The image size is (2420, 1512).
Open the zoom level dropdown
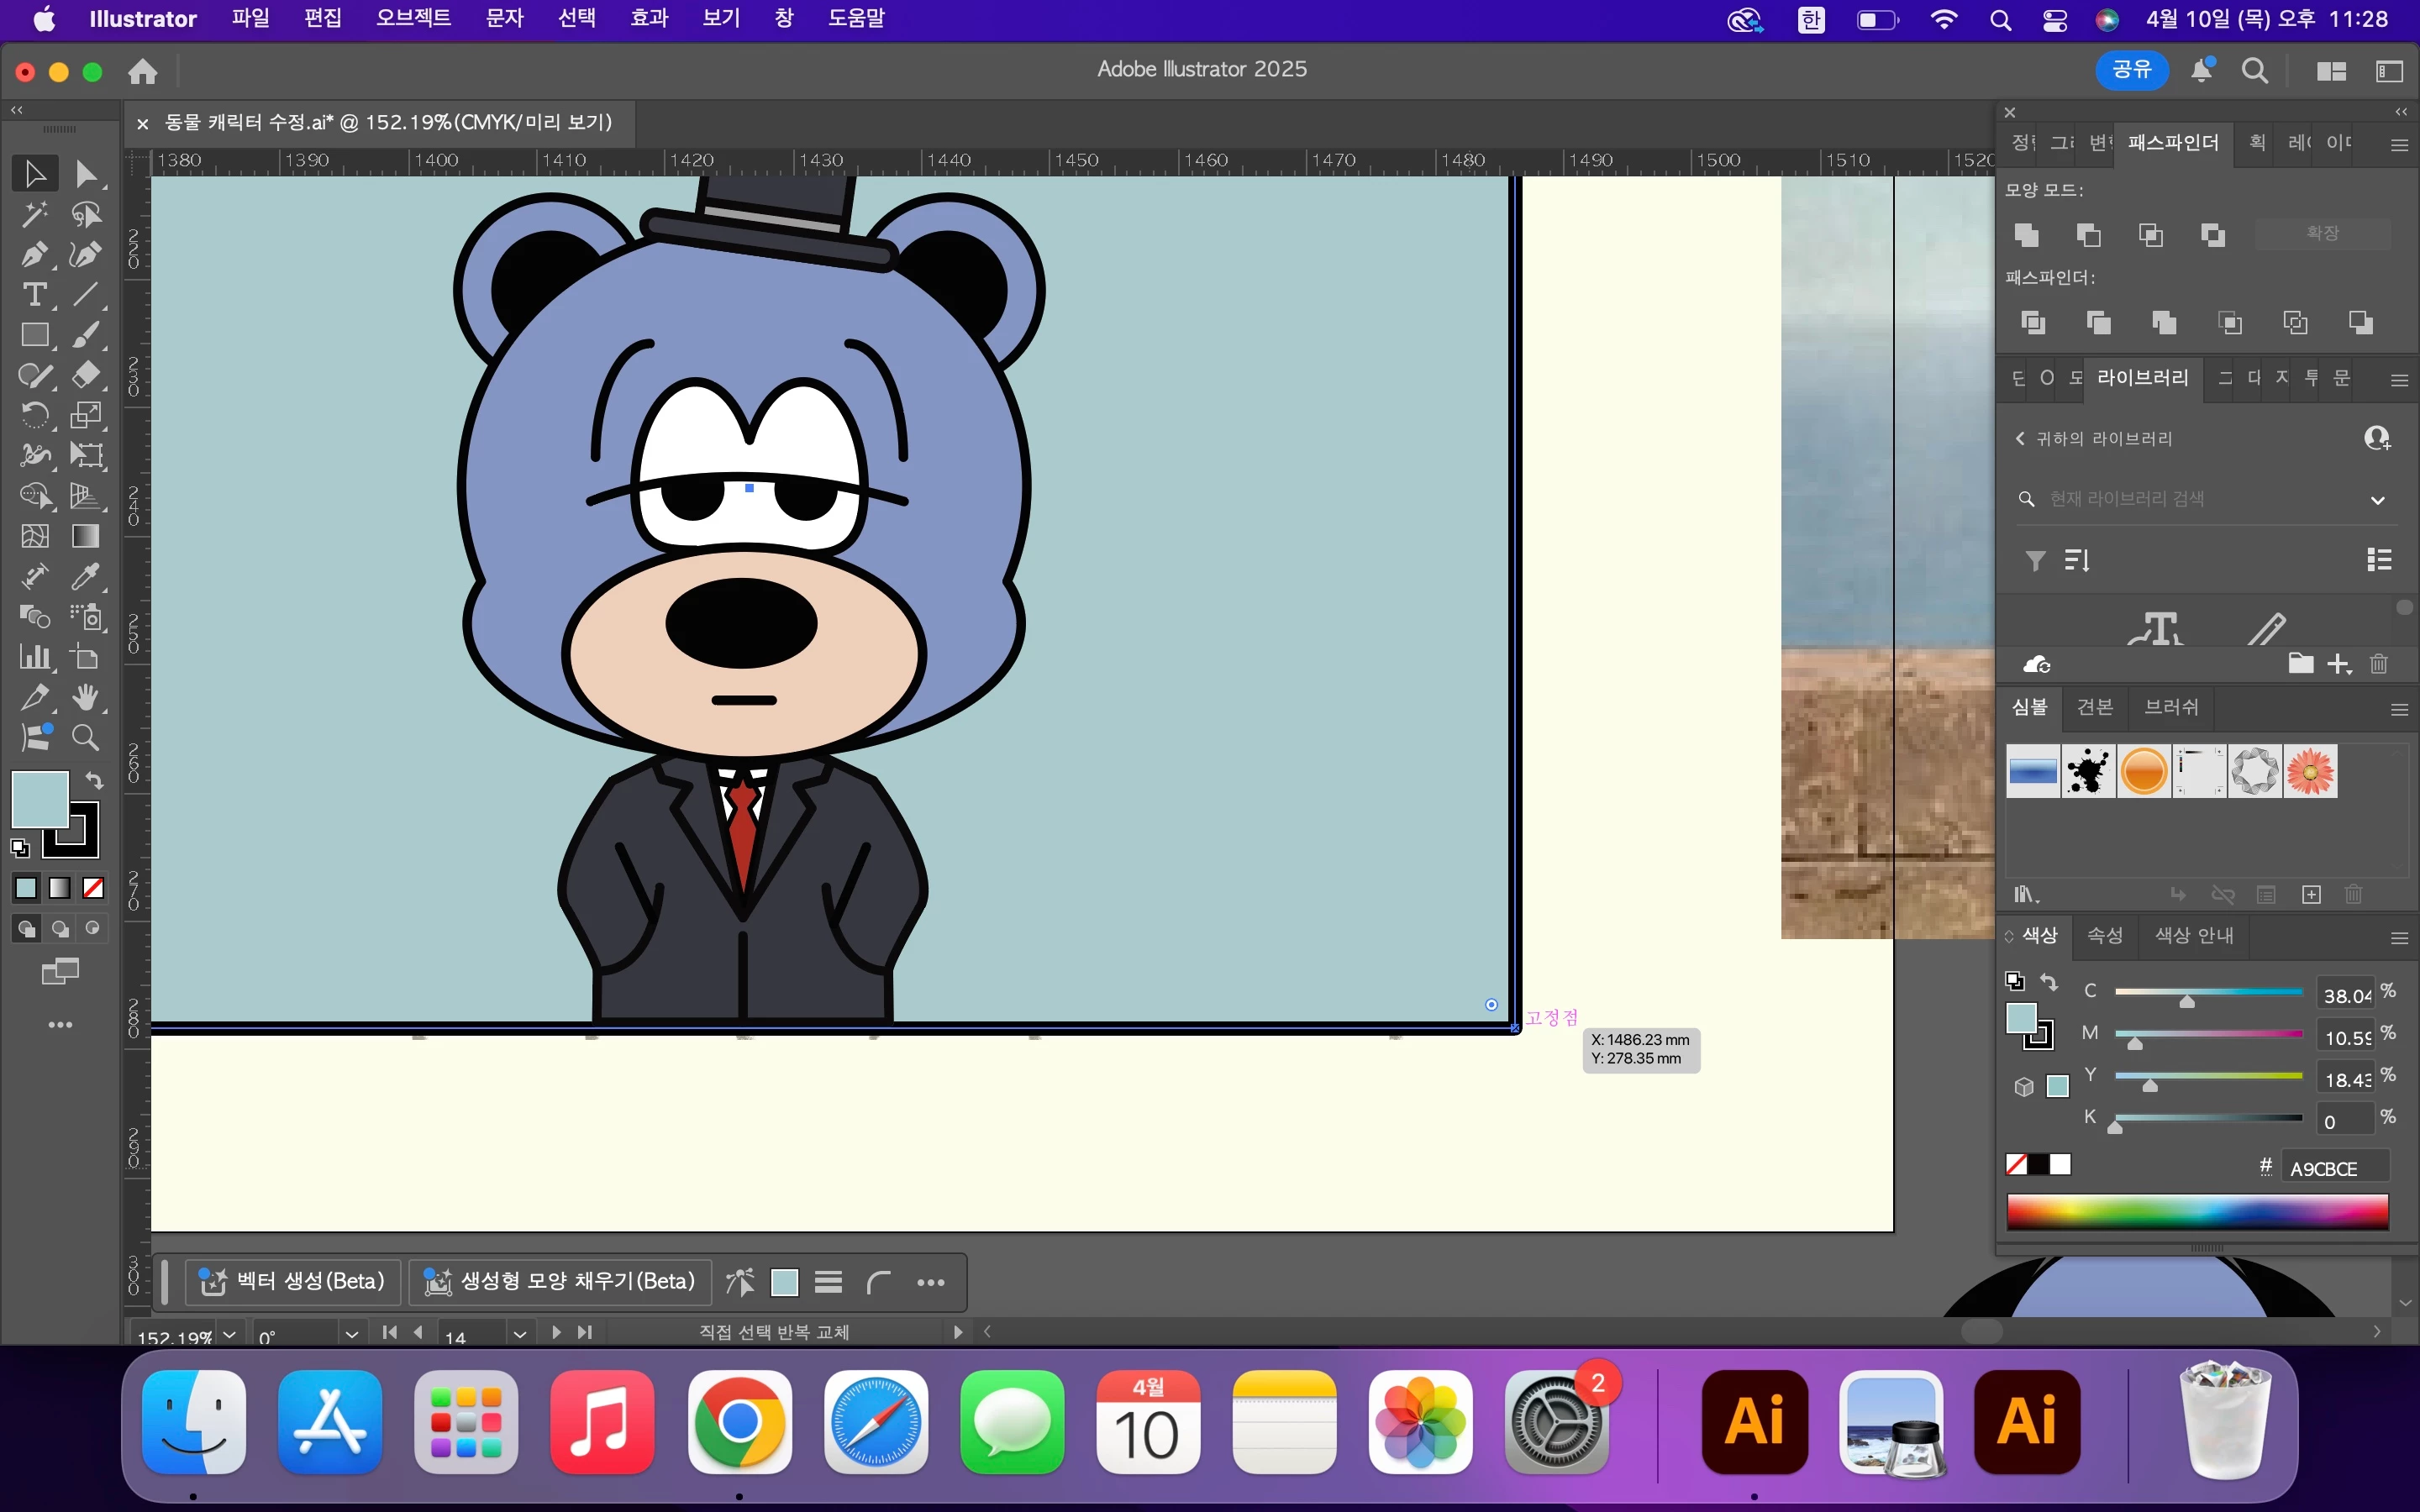230,1334
